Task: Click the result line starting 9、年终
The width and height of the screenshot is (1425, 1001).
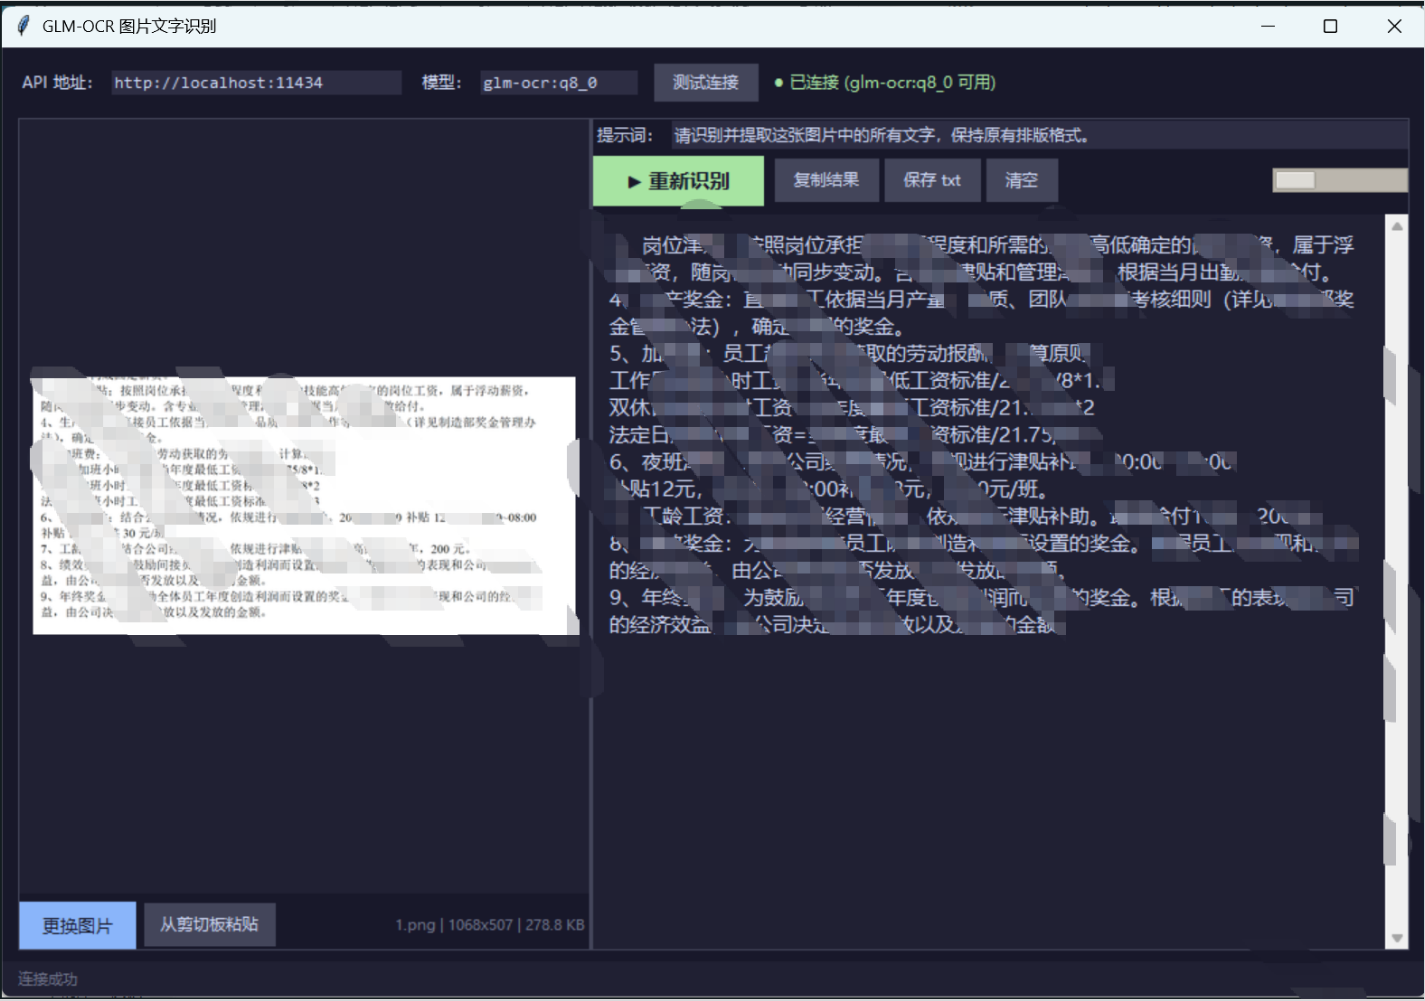Action: point(981,598)
